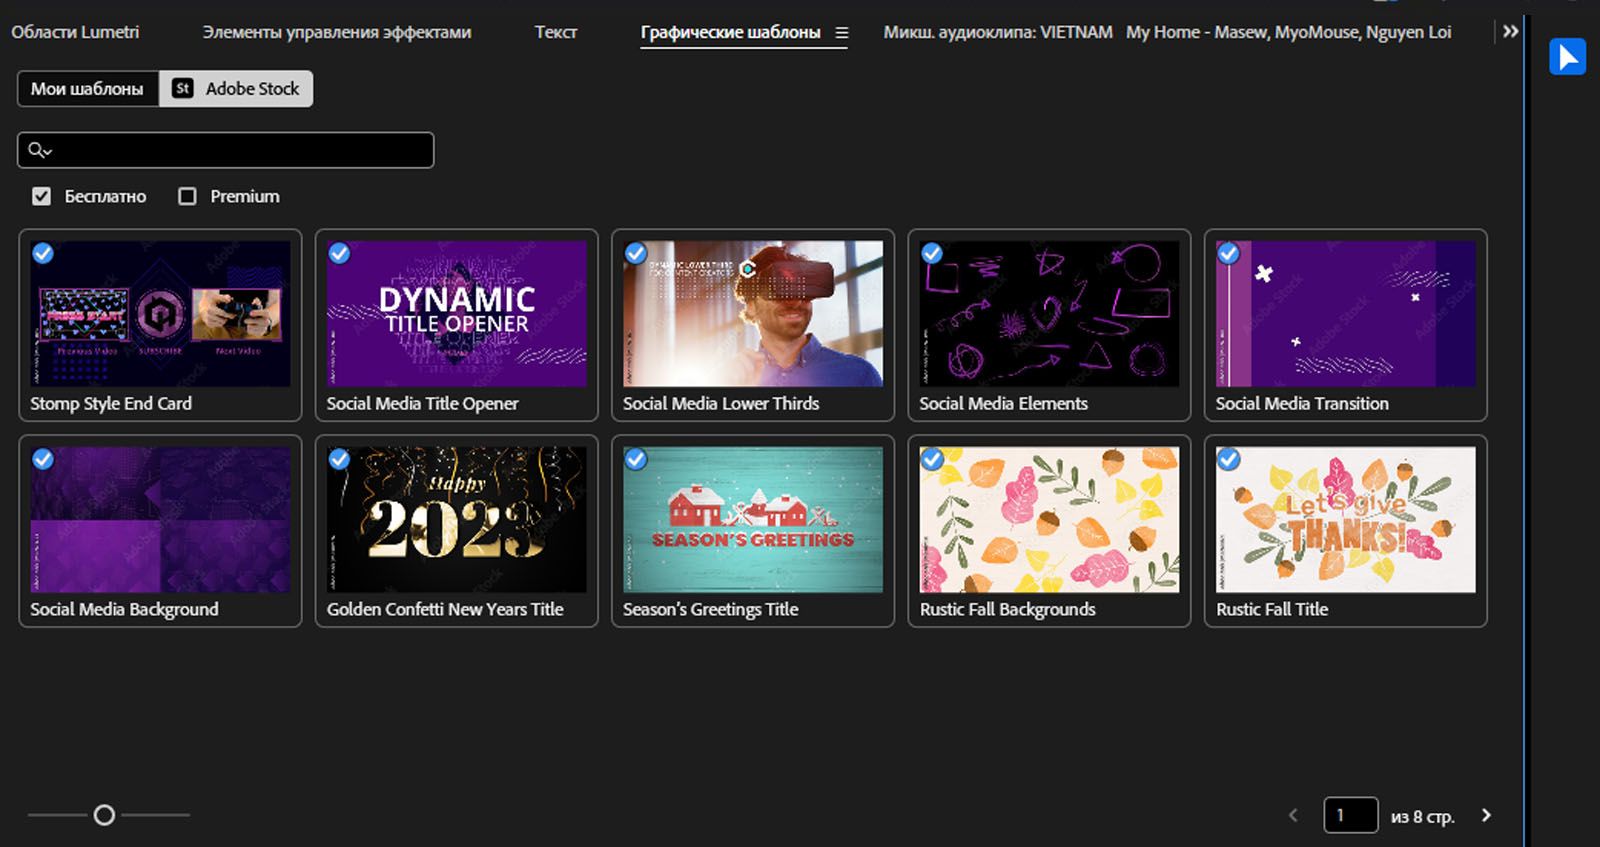Open Элементы управления эффектами tab
Image resolution: width=1600 pixels, height=847 pixels.
point(337,32)
